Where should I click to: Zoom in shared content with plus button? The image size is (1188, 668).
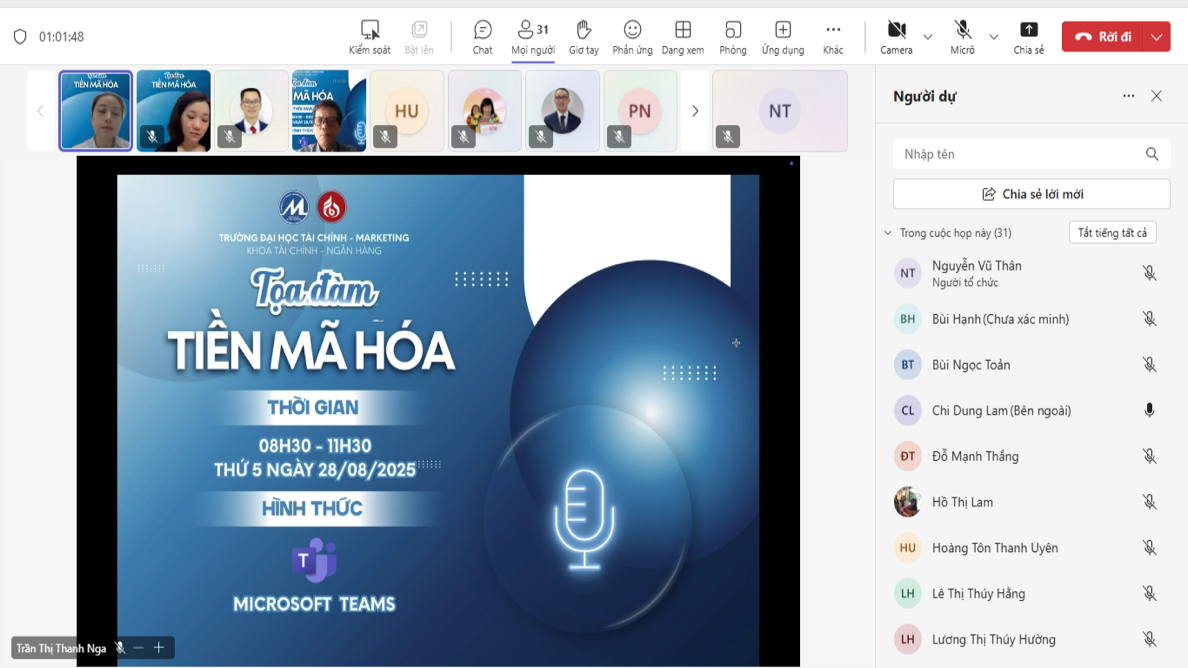(x=159, y=648)
